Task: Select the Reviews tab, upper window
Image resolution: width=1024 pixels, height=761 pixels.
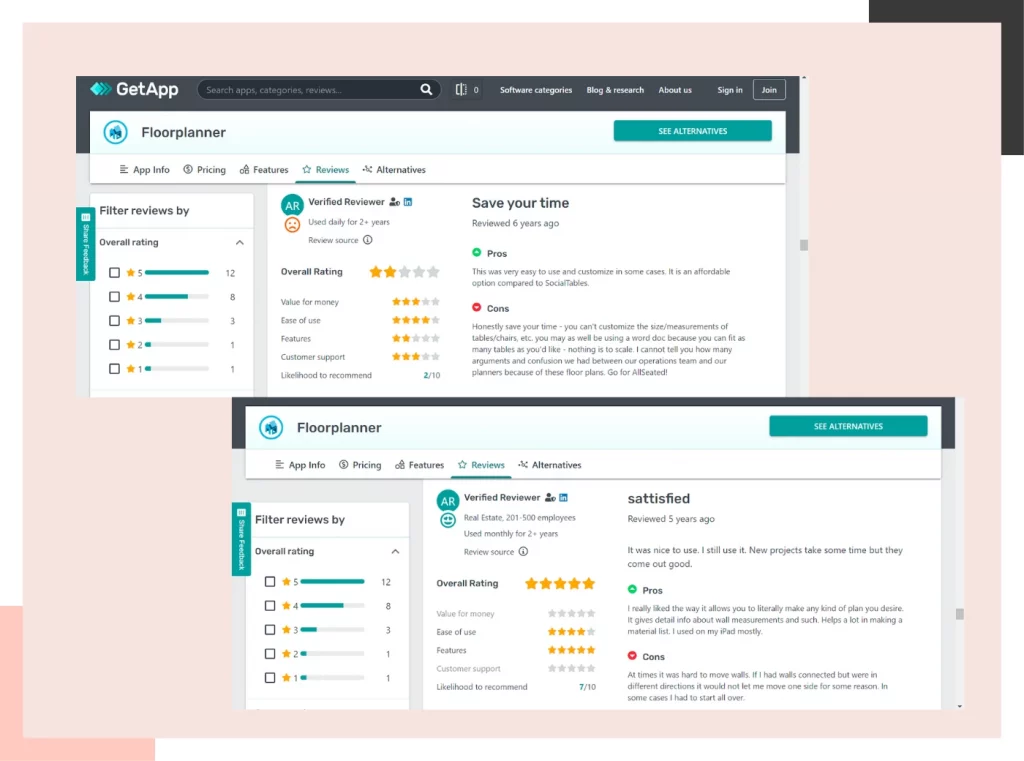Action: 326,170
